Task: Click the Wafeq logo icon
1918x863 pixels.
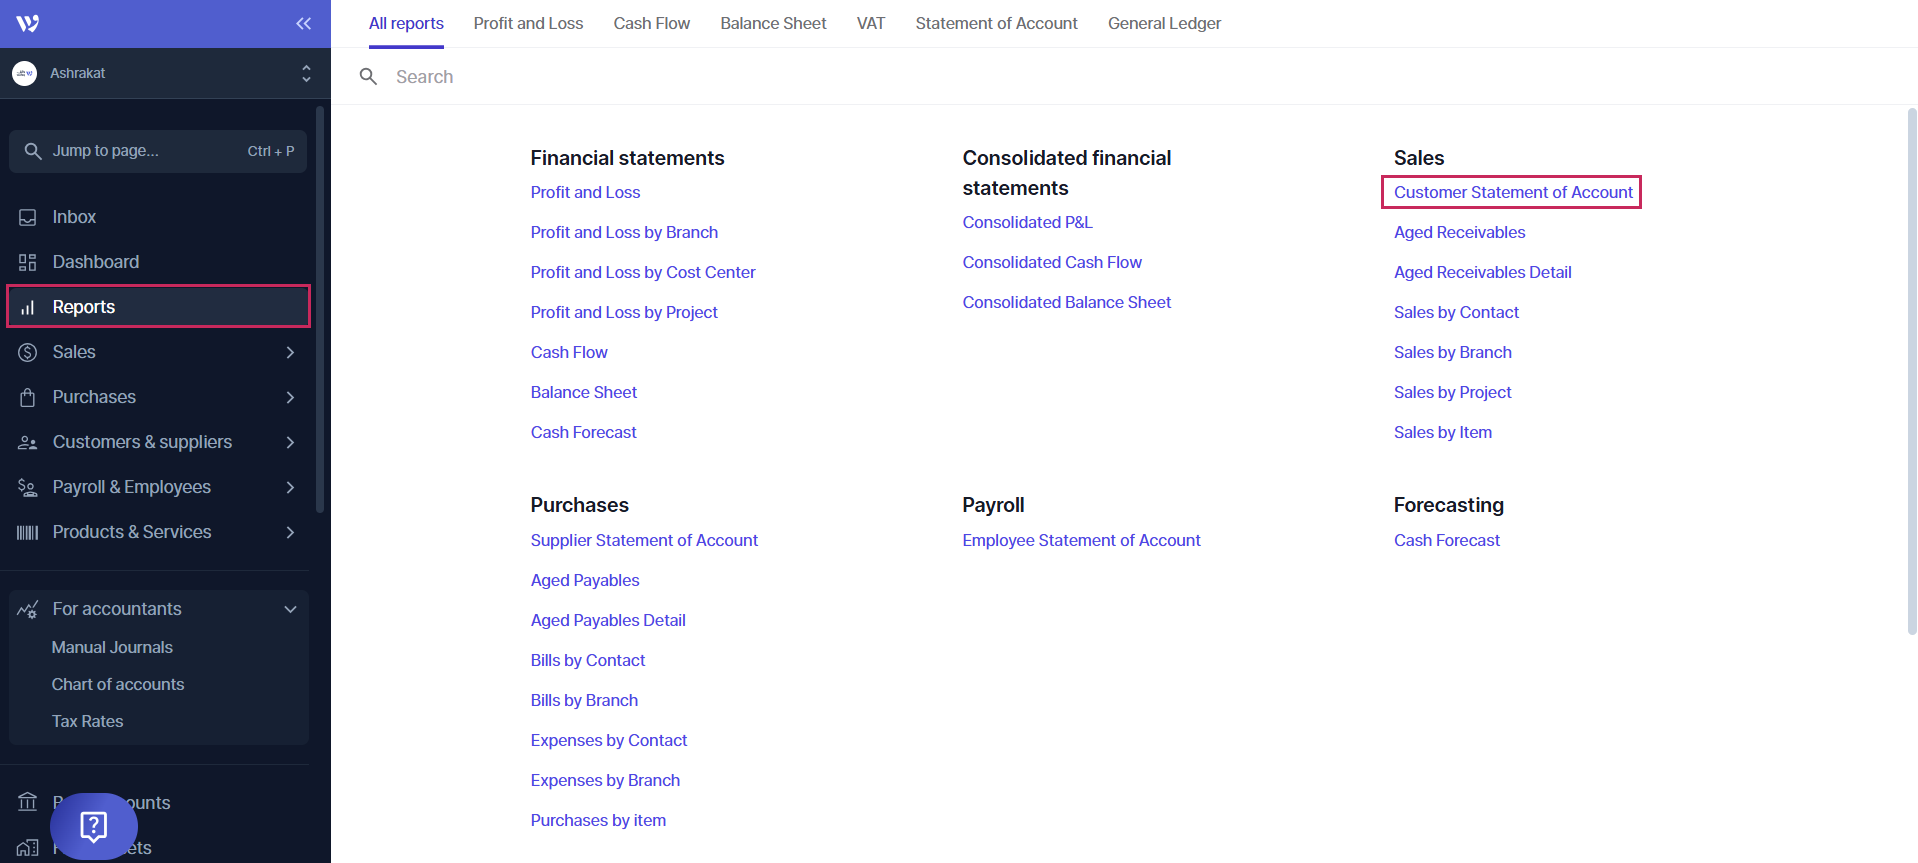Action: 28,23
